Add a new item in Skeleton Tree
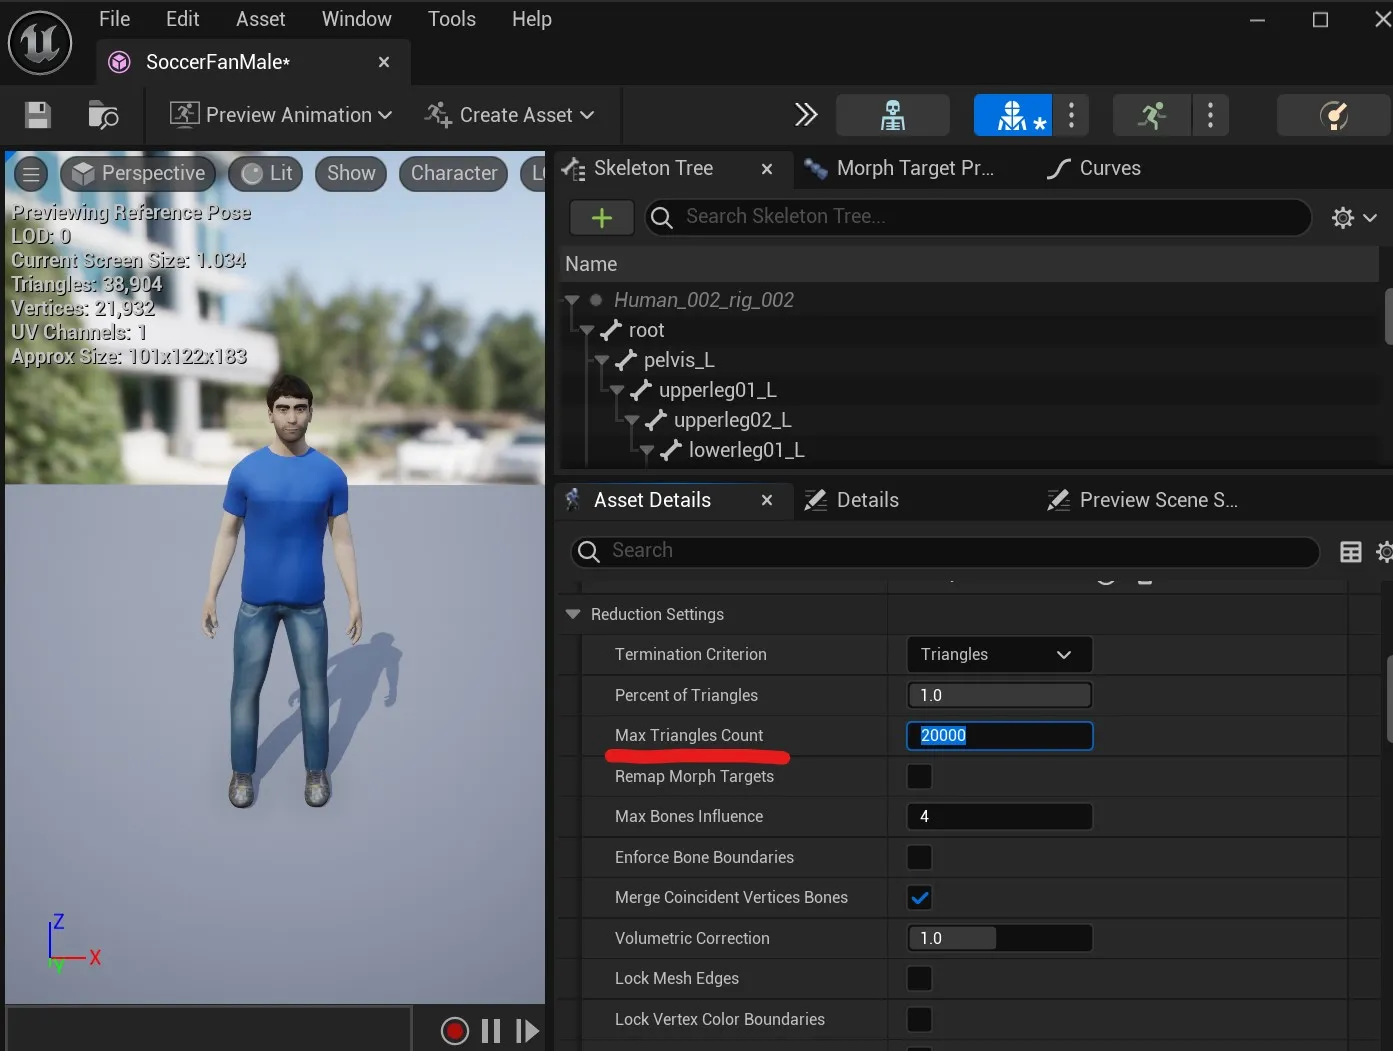 [x=600, y=217]
